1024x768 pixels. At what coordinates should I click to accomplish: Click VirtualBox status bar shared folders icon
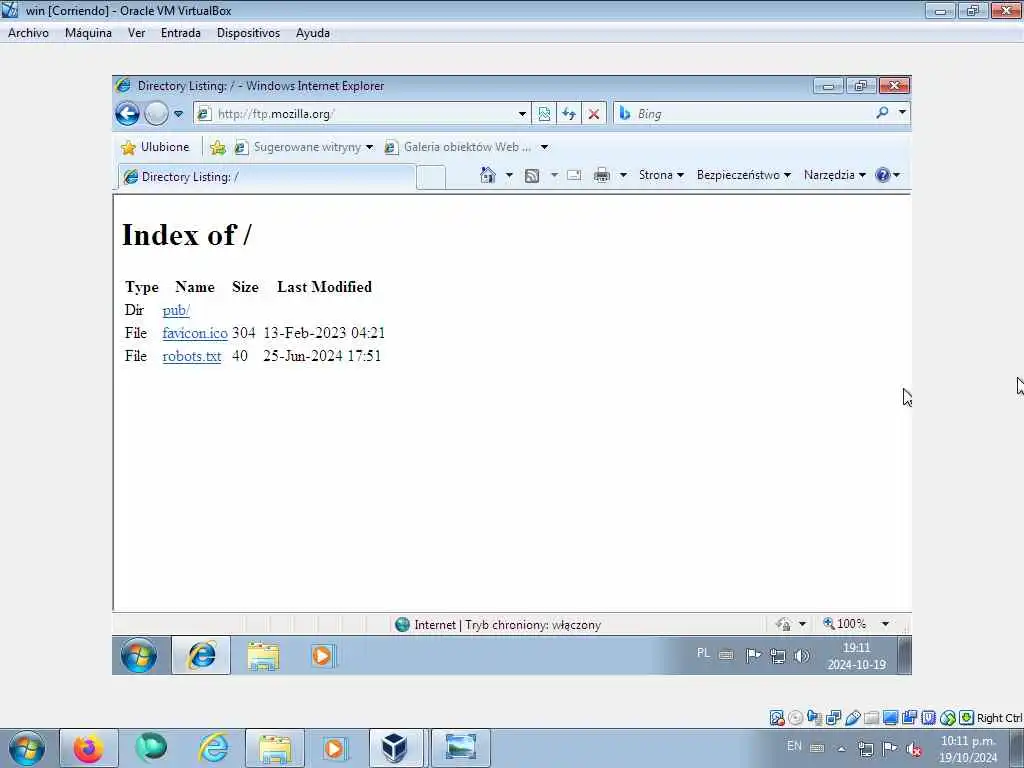point(871,718)
